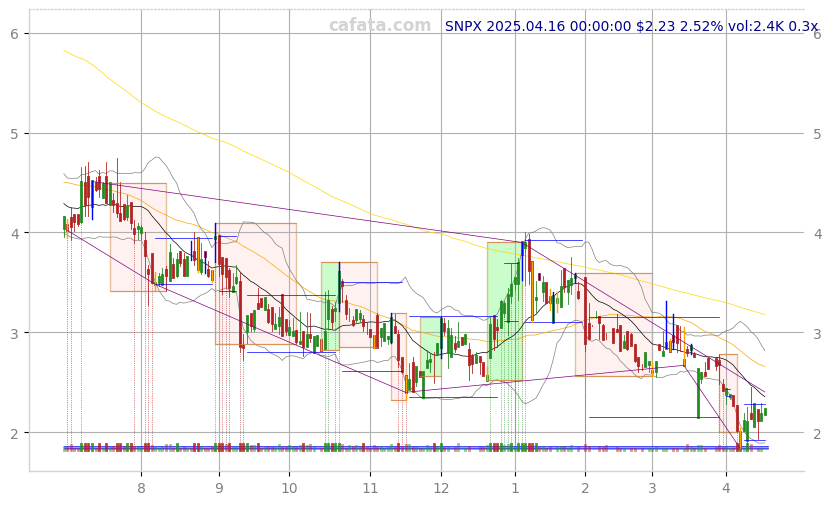
Task: Click month label 9 on time axis
Action: pyautogui.click(x=219, y=487)
